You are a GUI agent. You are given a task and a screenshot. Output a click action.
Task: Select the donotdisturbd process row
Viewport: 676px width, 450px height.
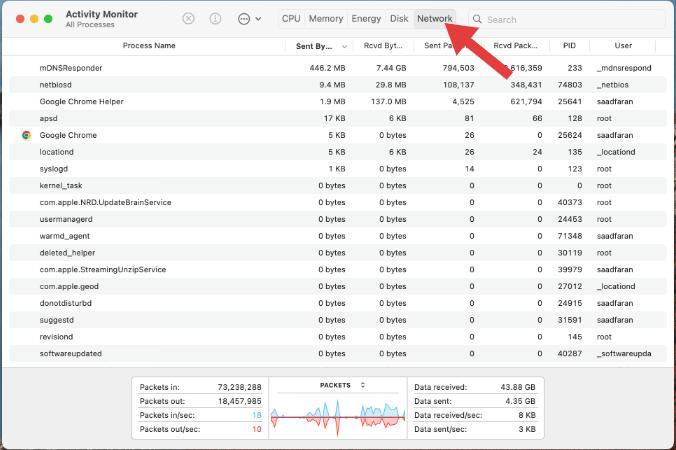click(x=338, y=303)
